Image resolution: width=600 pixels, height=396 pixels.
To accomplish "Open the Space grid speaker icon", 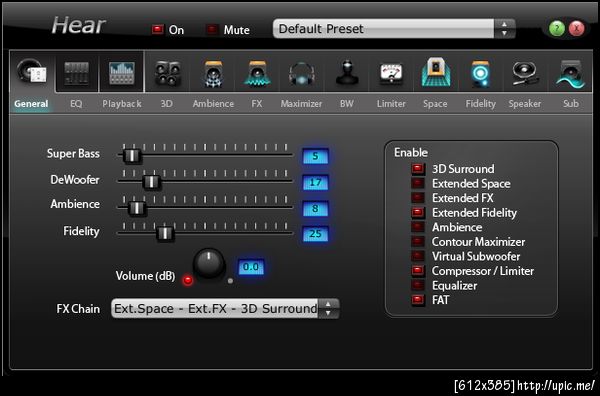I will coord(435,72).
